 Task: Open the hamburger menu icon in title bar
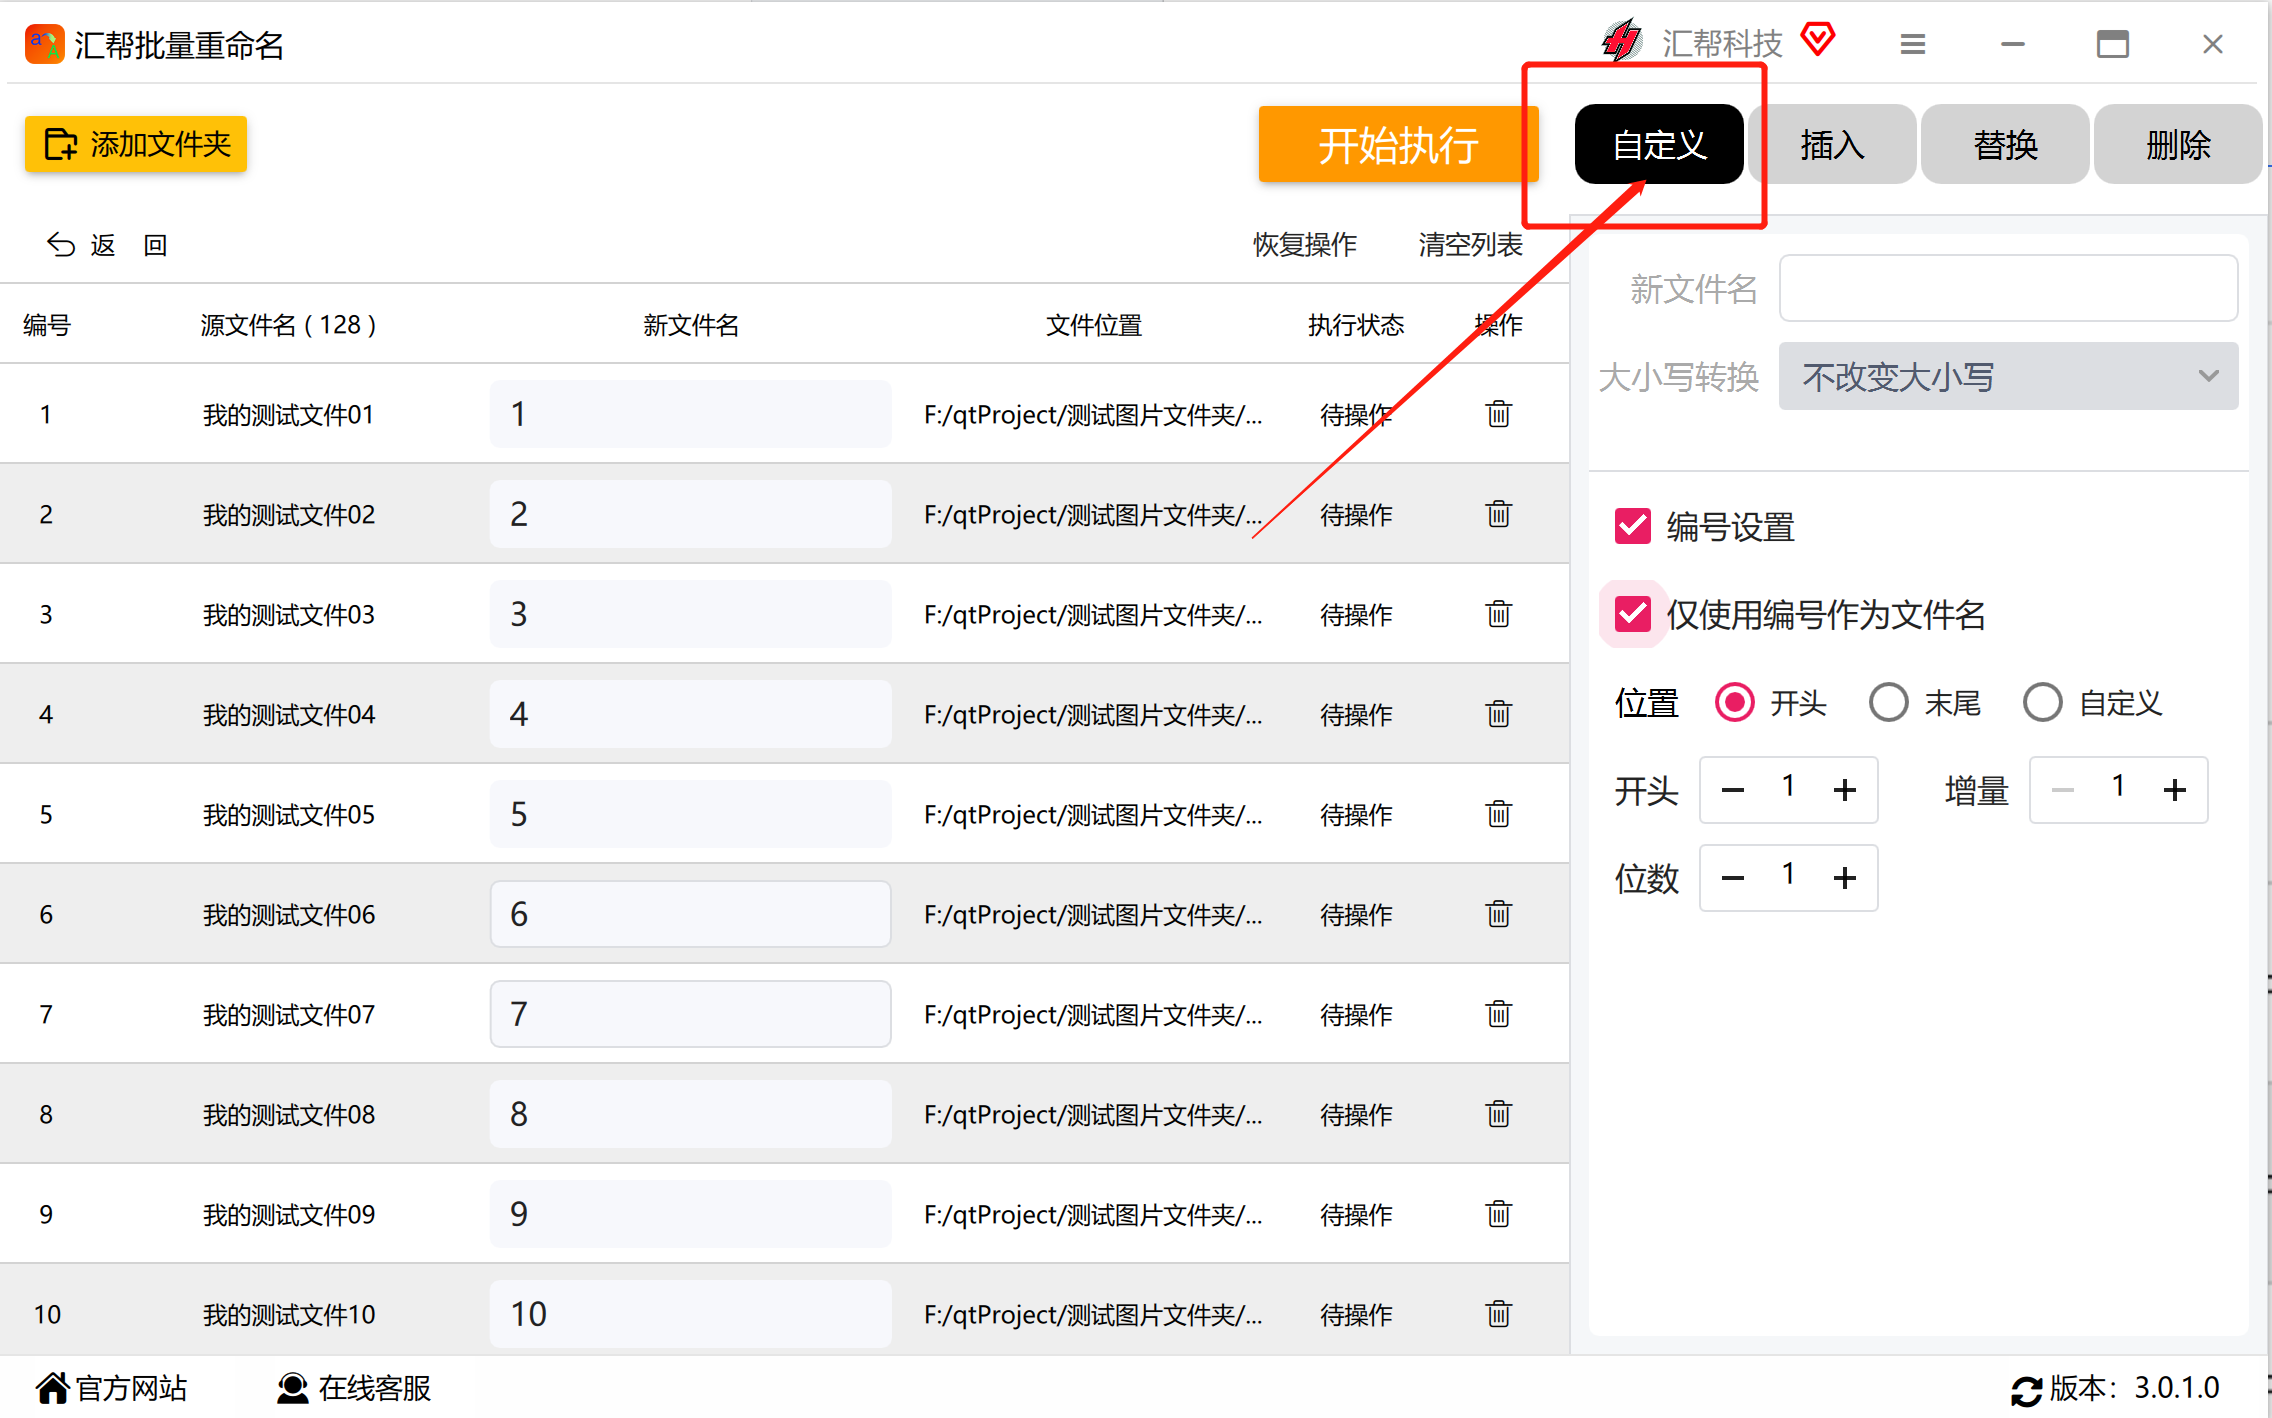pyautogui.click(x=1912, y=44)
